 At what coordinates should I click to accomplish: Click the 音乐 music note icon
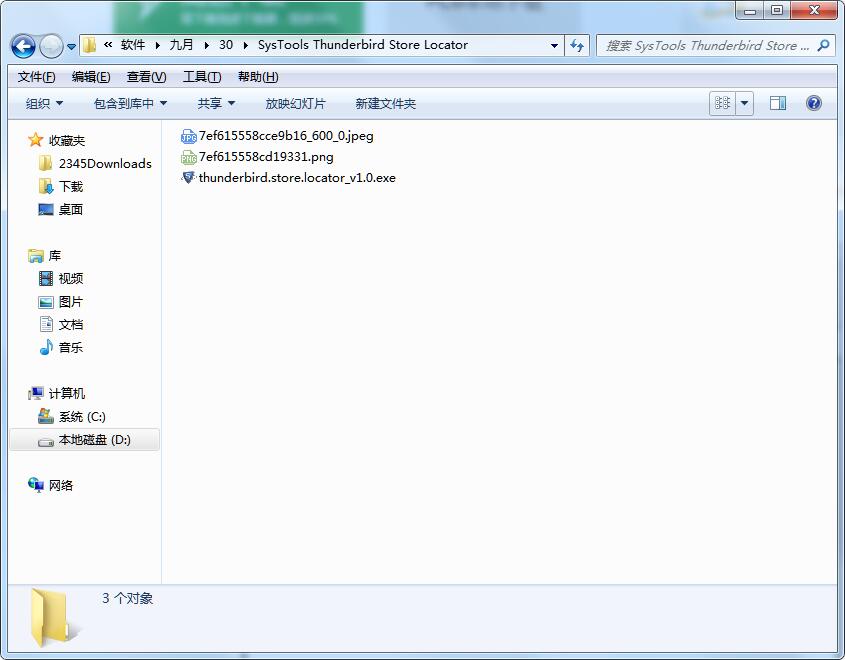coord(46,348)
